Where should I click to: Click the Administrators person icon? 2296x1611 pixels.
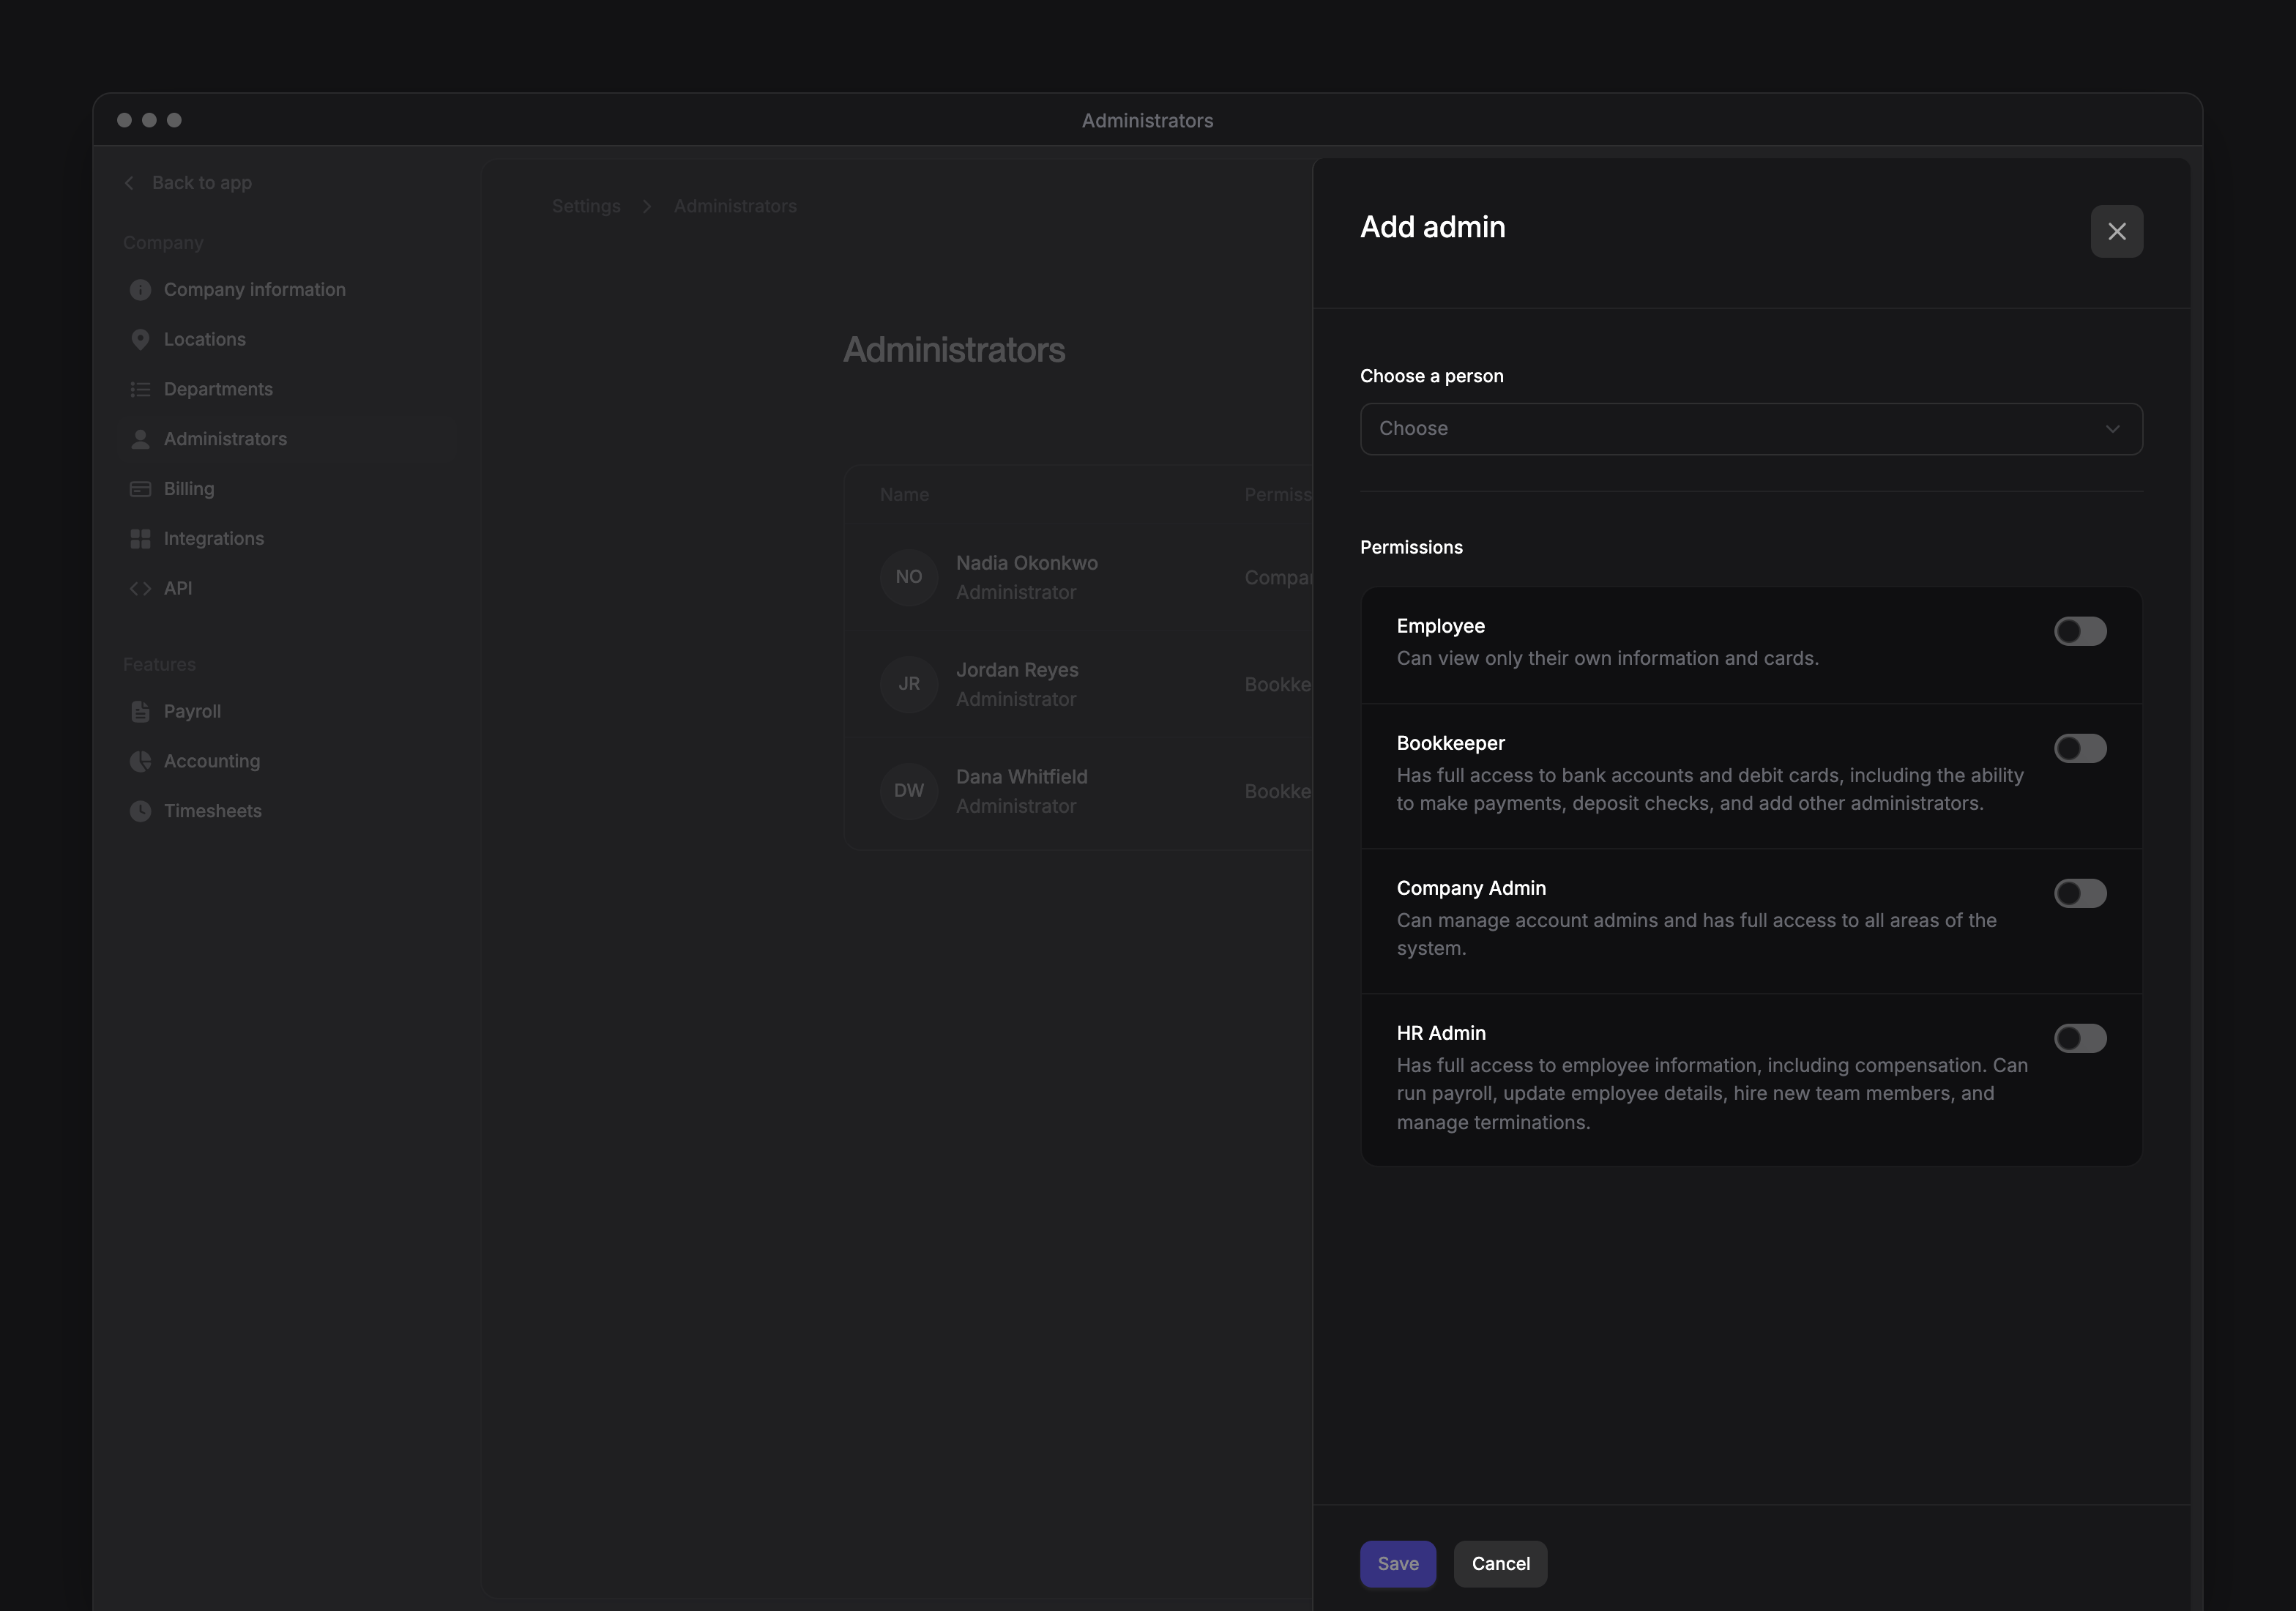pyautogui.click(x=140, y=439)
